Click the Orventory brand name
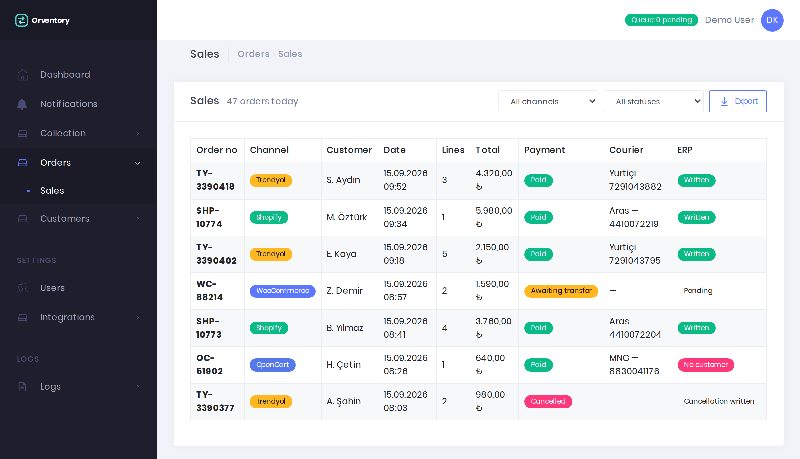This screenshot has width=800, height=459. pyautogui.click(x=51, y=20)
